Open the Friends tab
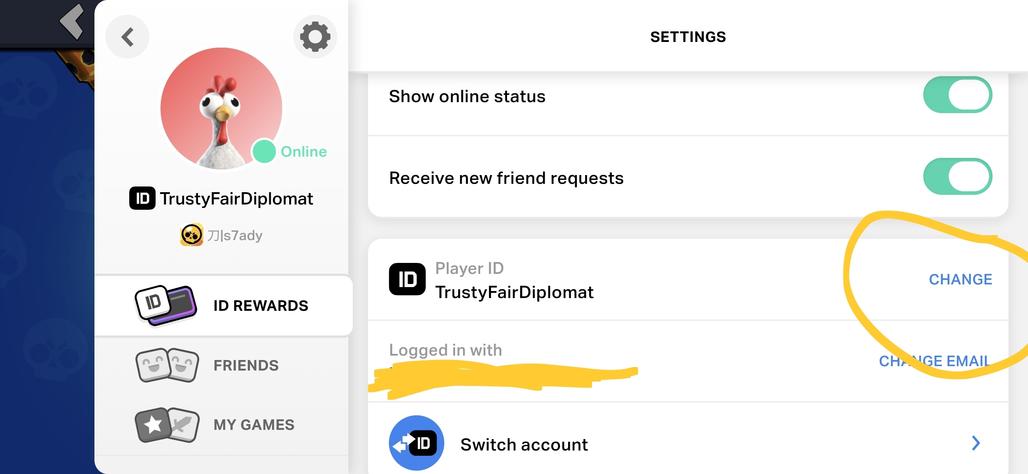1028x474 pixels. point(245,366)
